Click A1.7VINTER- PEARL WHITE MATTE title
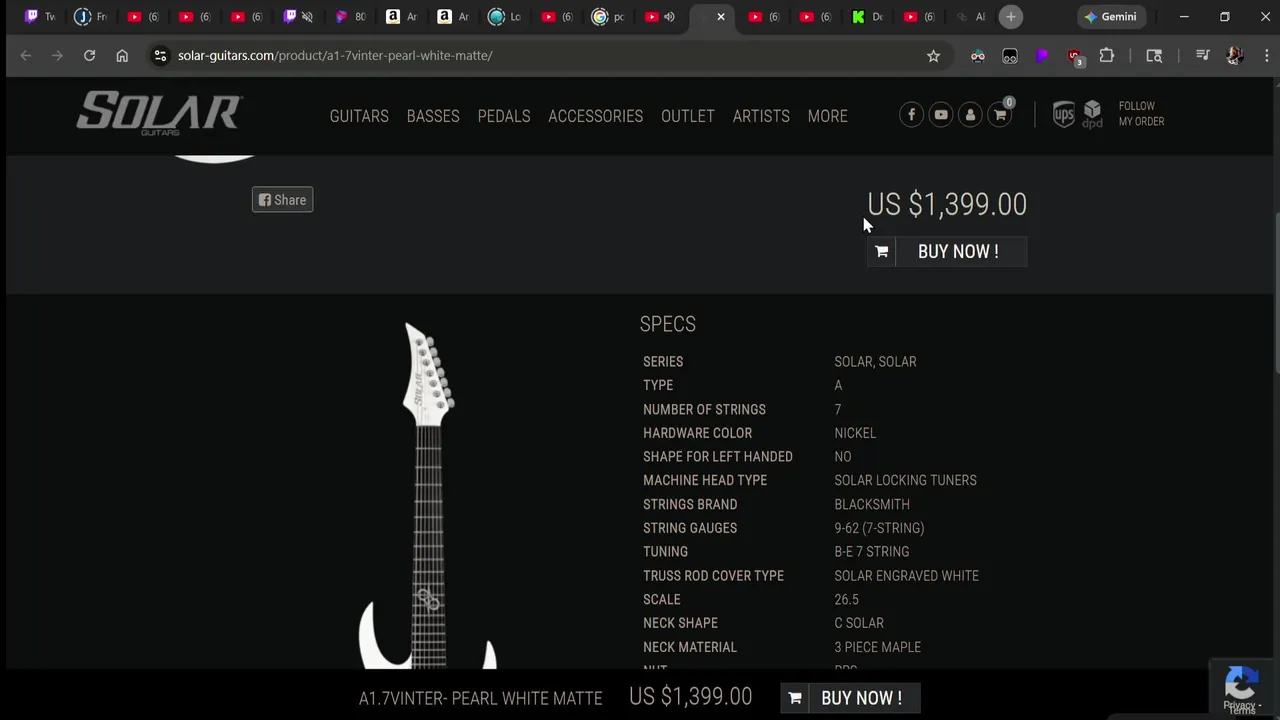This screenshot has height=720, width=1280. (480, 698)
